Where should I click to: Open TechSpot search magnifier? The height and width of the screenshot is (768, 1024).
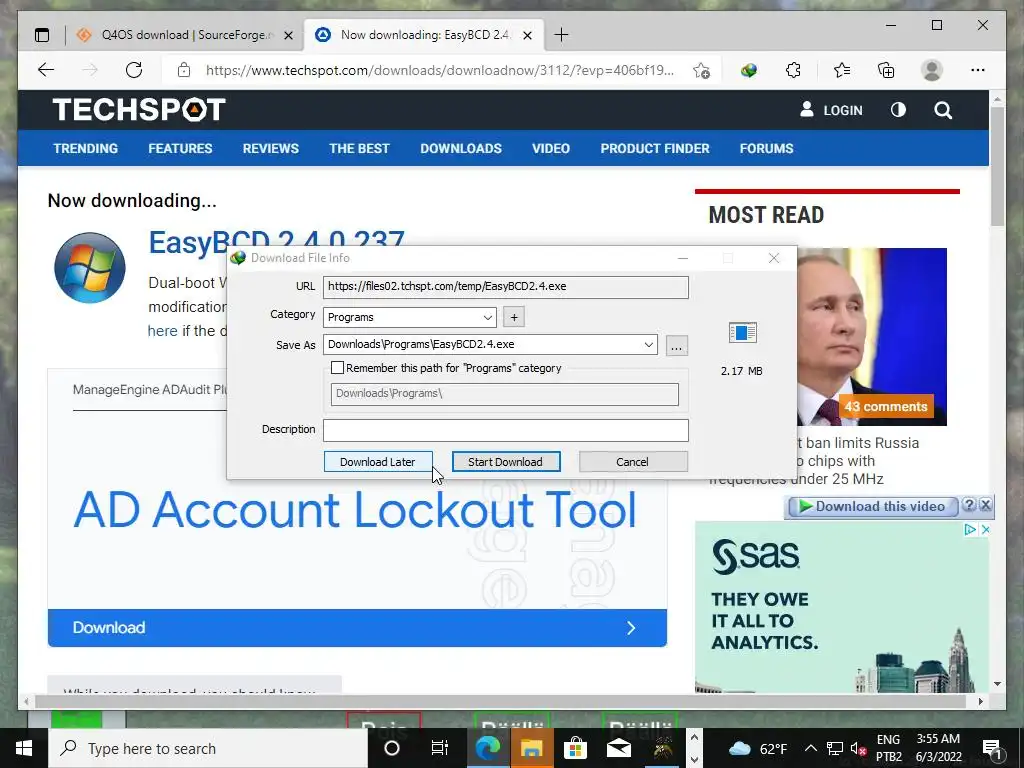943,110
